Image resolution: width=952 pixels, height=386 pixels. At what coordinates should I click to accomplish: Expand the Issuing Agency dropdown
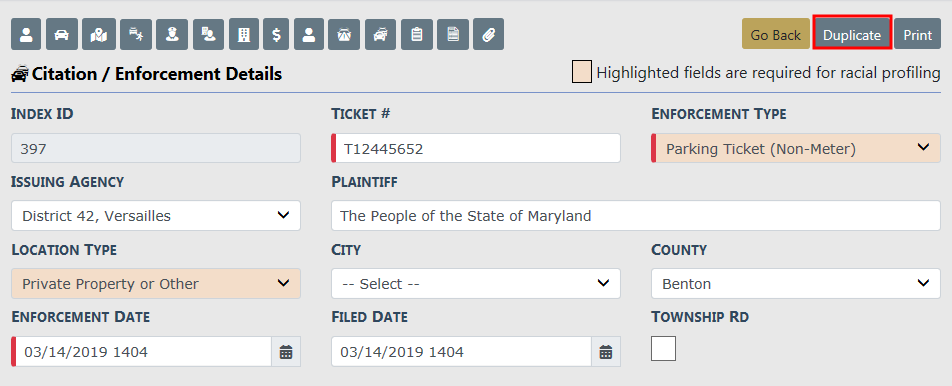point(155,215)
